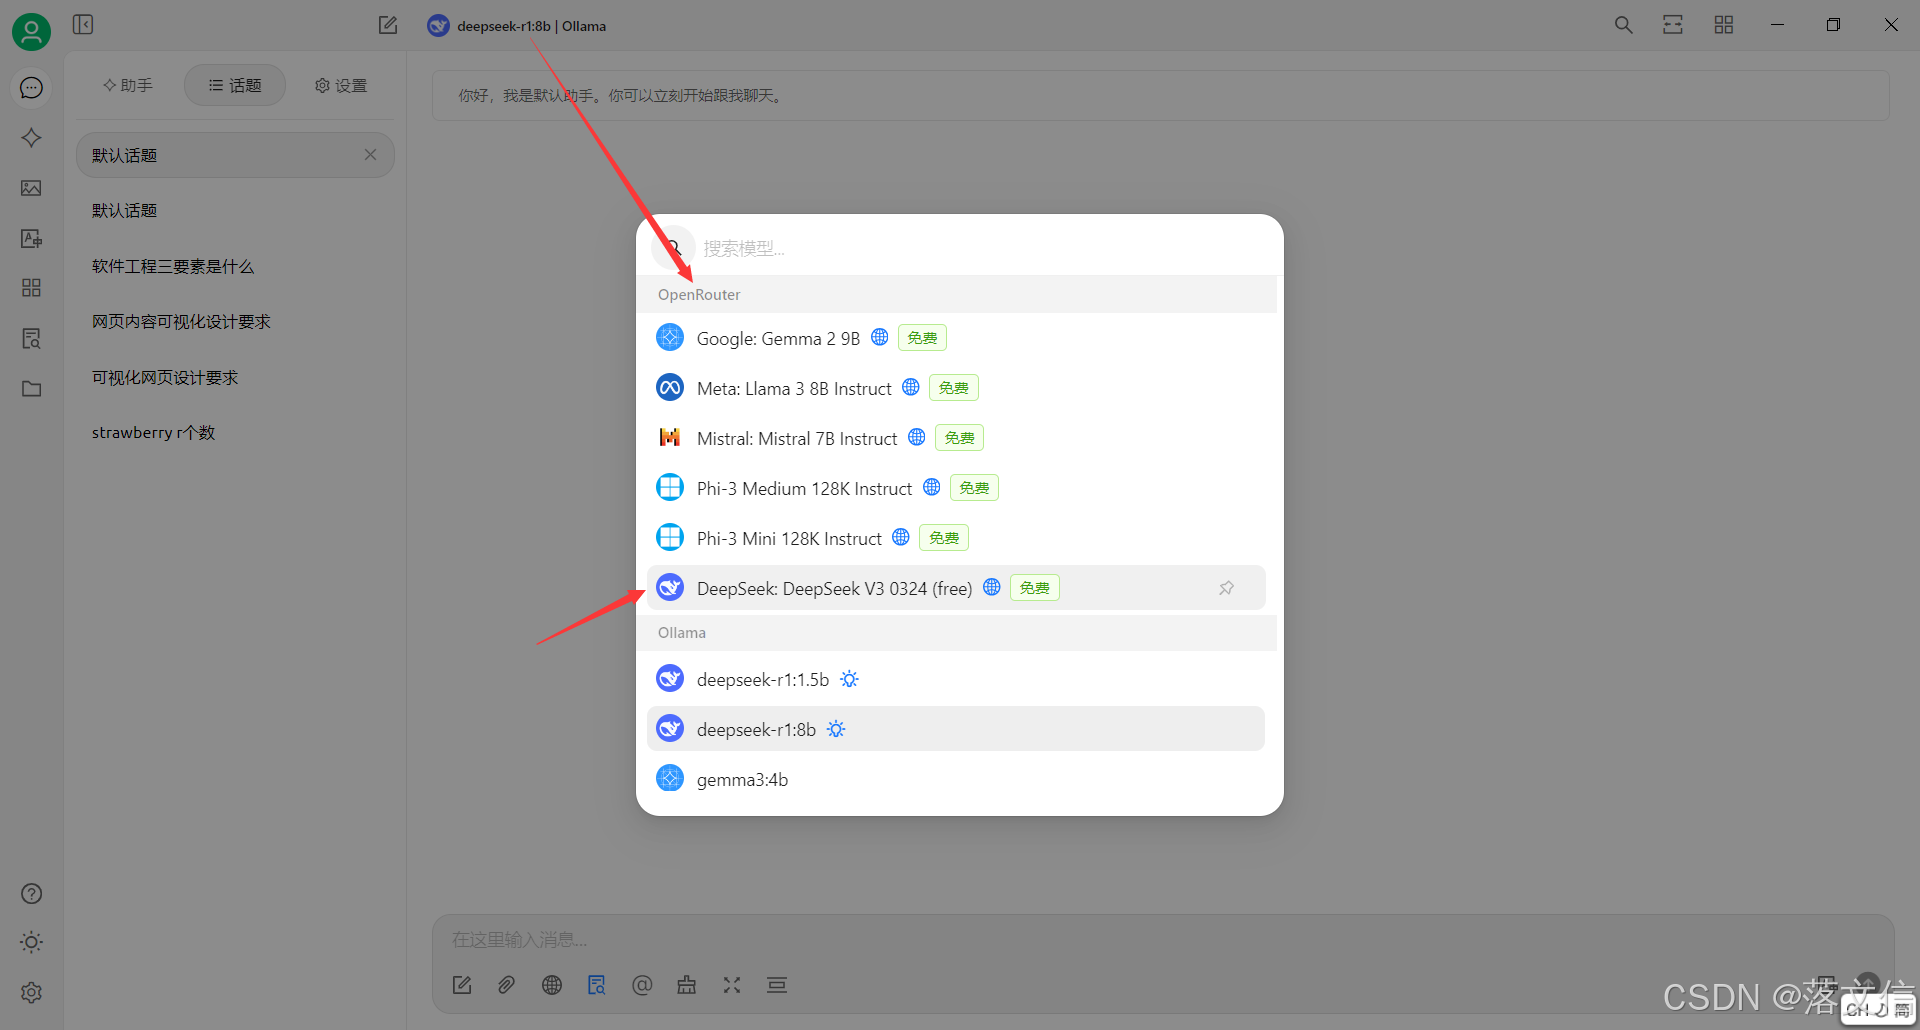Image resolution: width=1920 pixels, height=1030 pixels.
Task: Choose DeepSeek V3 0324 (free) model
Action: (x=956, y=588)
